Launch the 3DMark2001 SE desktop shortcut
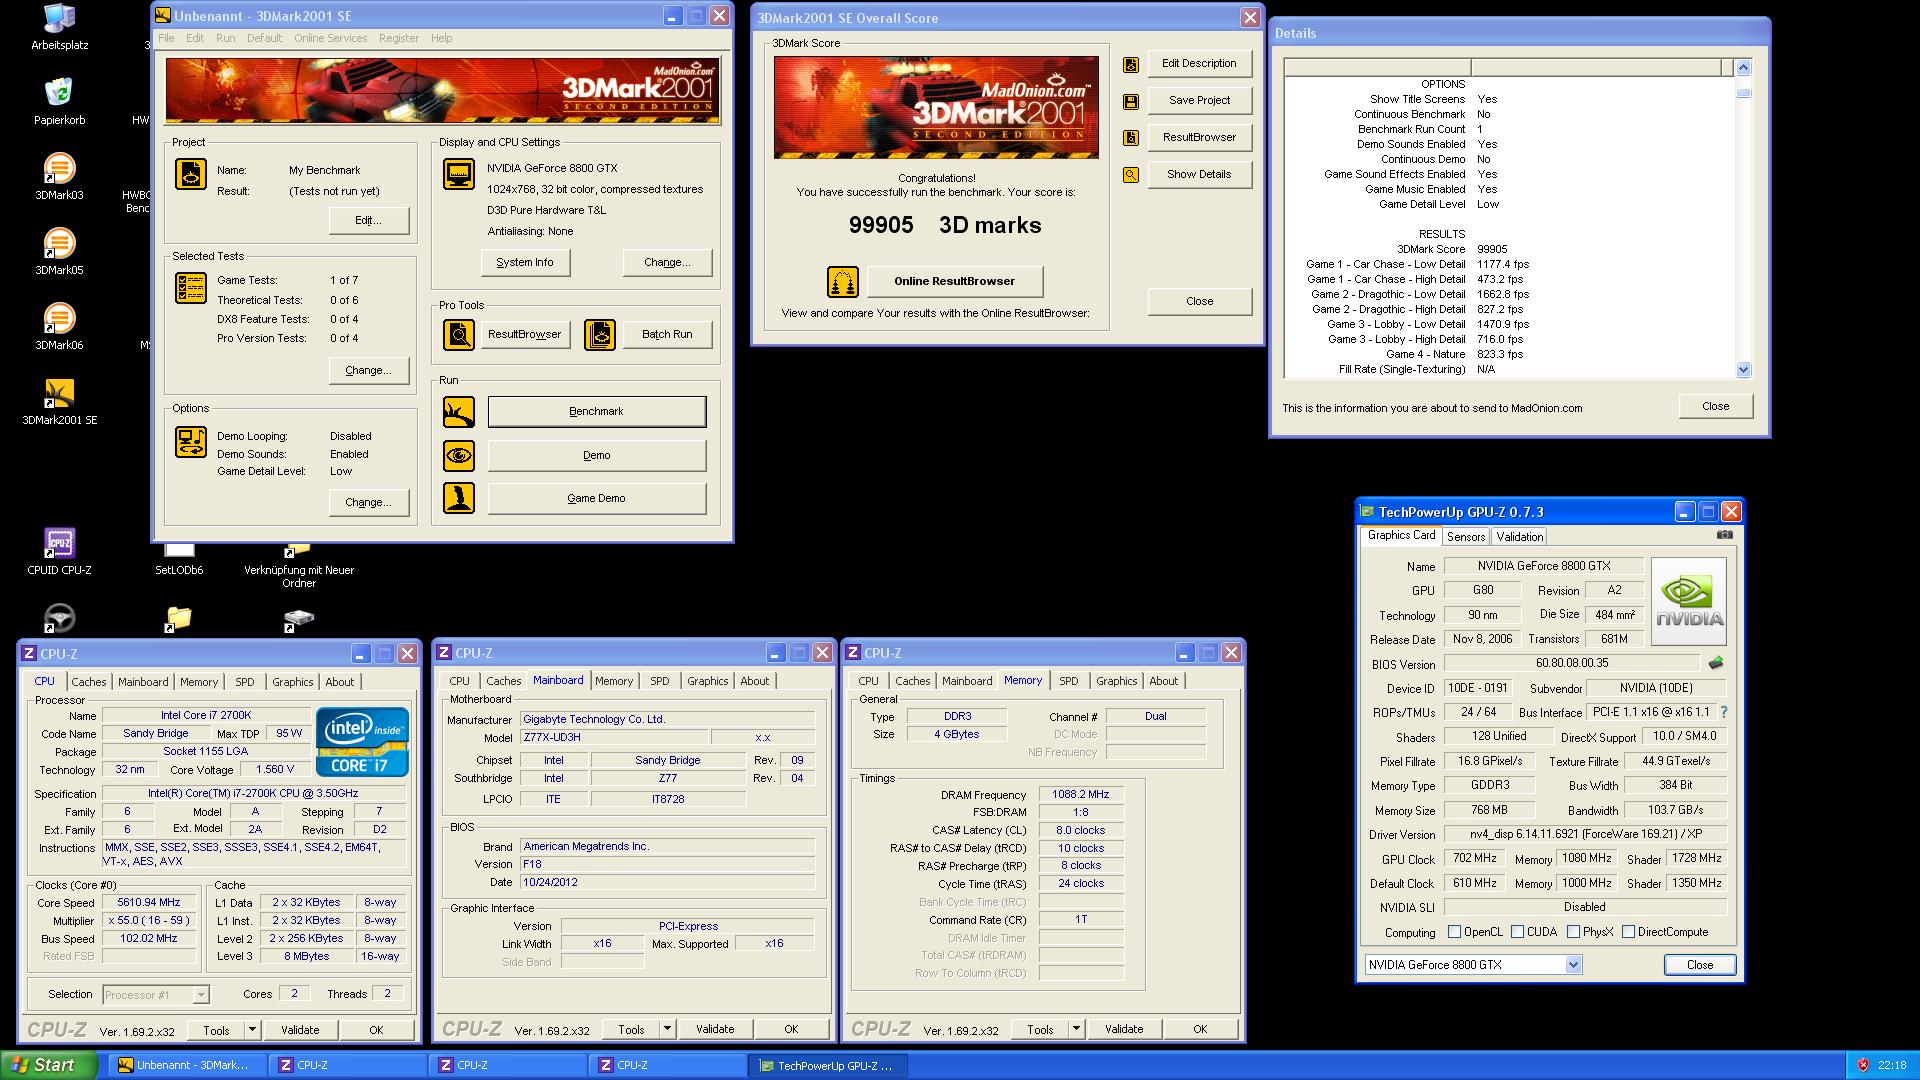Image resolution: width=1920 pixels, height=1080 pixels. click(x=59, y=402)
